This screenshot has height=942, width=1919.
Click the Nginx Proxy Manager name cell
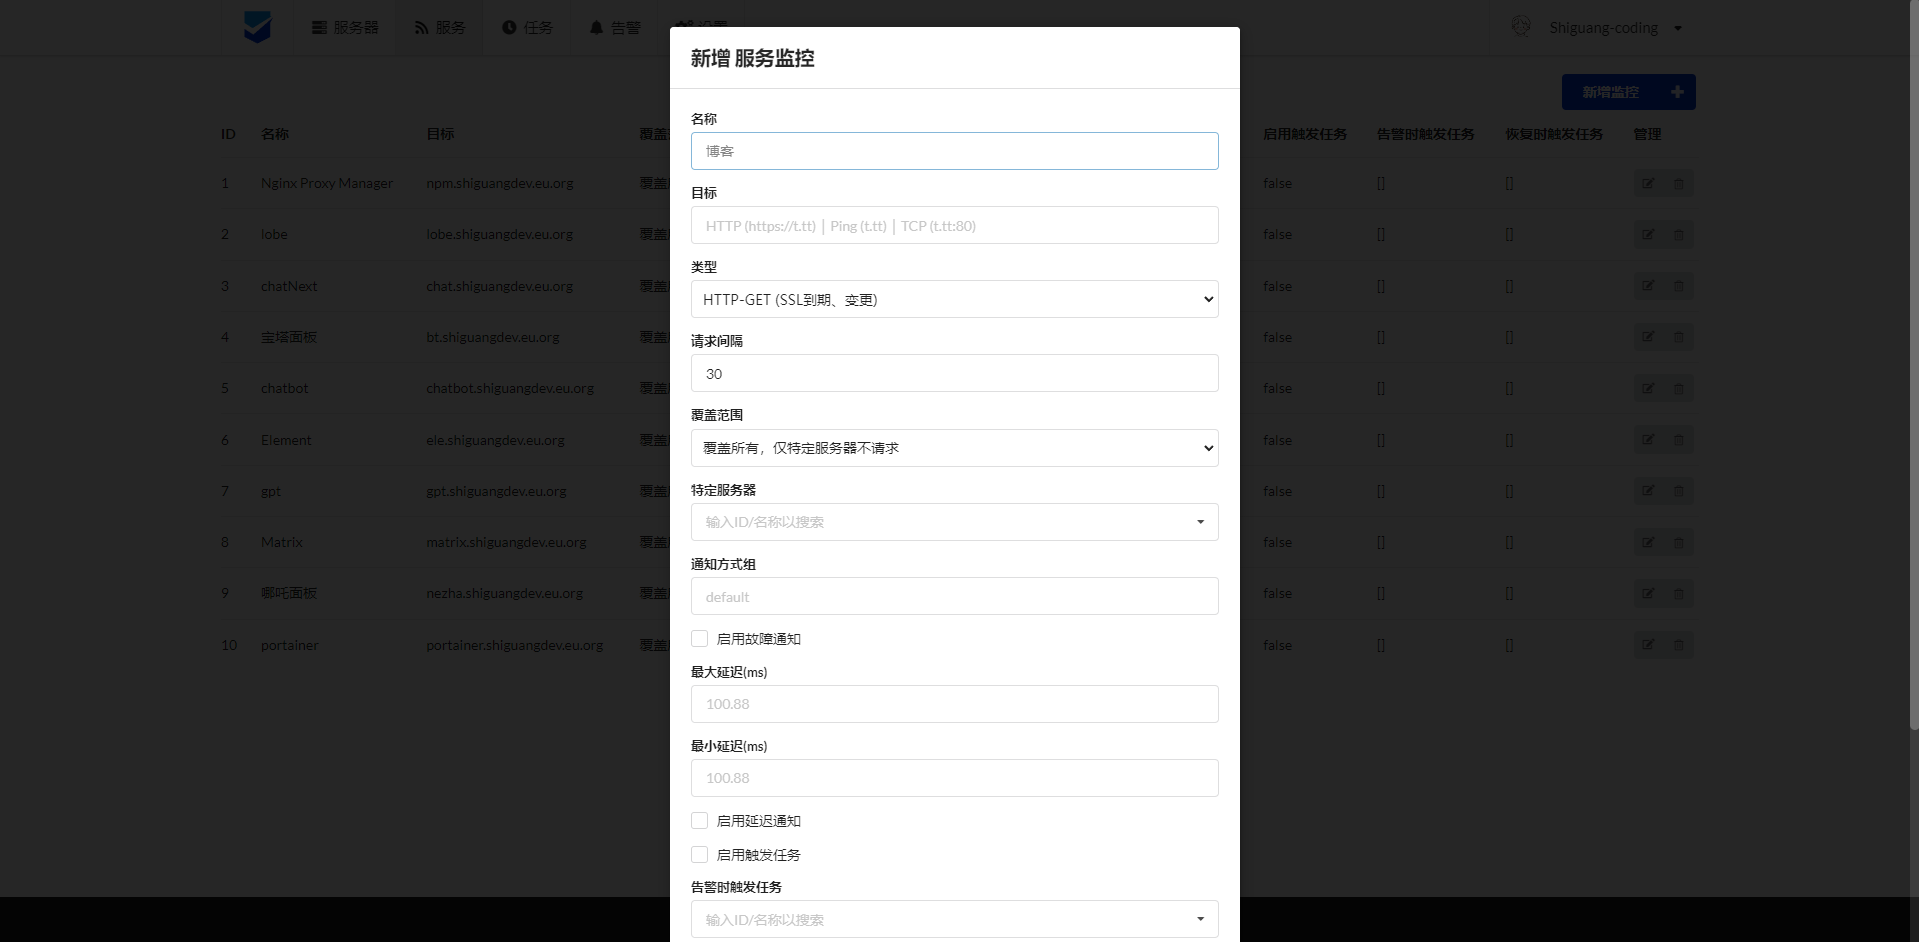click(x=327, y=184)
